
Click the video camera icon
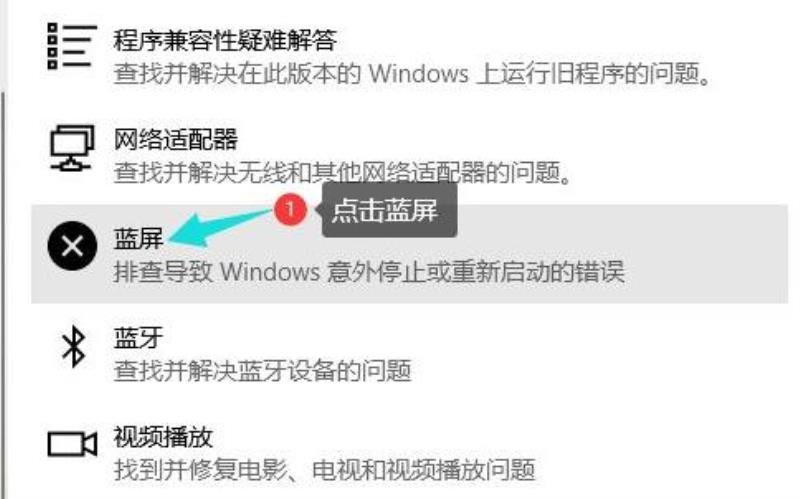(x=72, y=444)
